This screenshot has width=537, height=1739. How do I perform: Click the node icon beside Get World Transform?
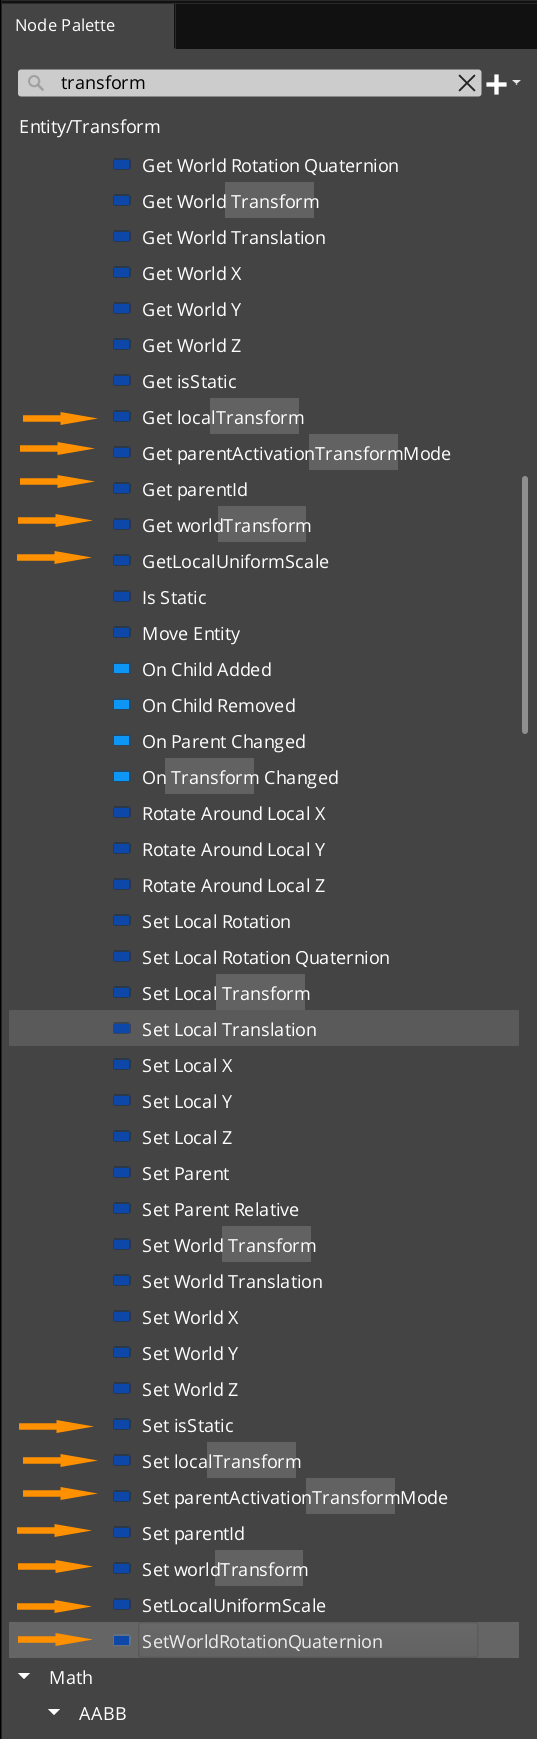[122, 201]
